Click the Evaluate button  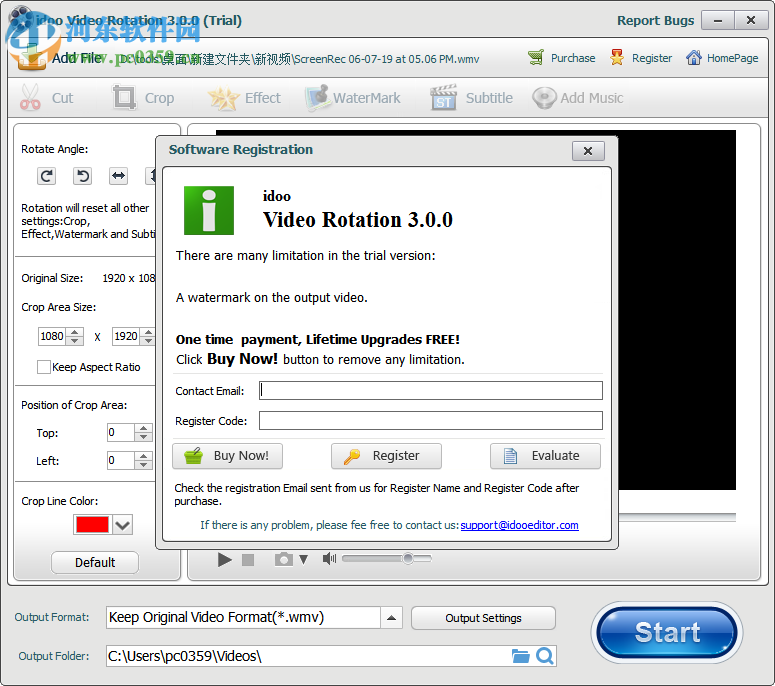pos(545,456)
